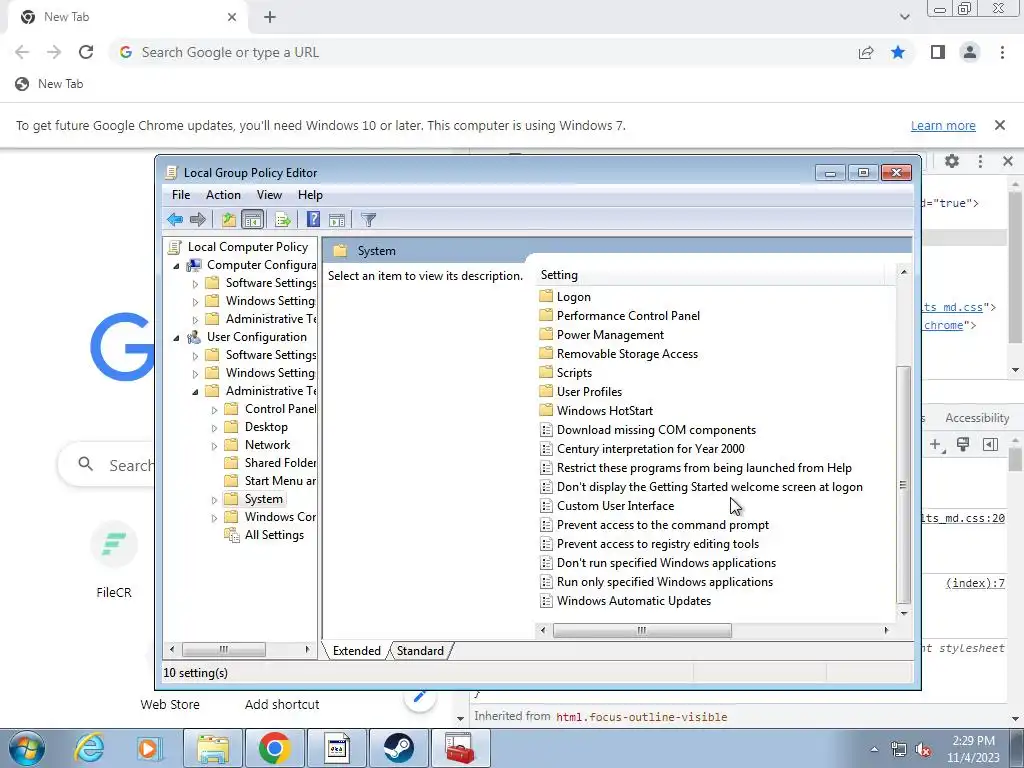Click the Export List toolbar icon
1024x768 pixels.
click(283, 219)
